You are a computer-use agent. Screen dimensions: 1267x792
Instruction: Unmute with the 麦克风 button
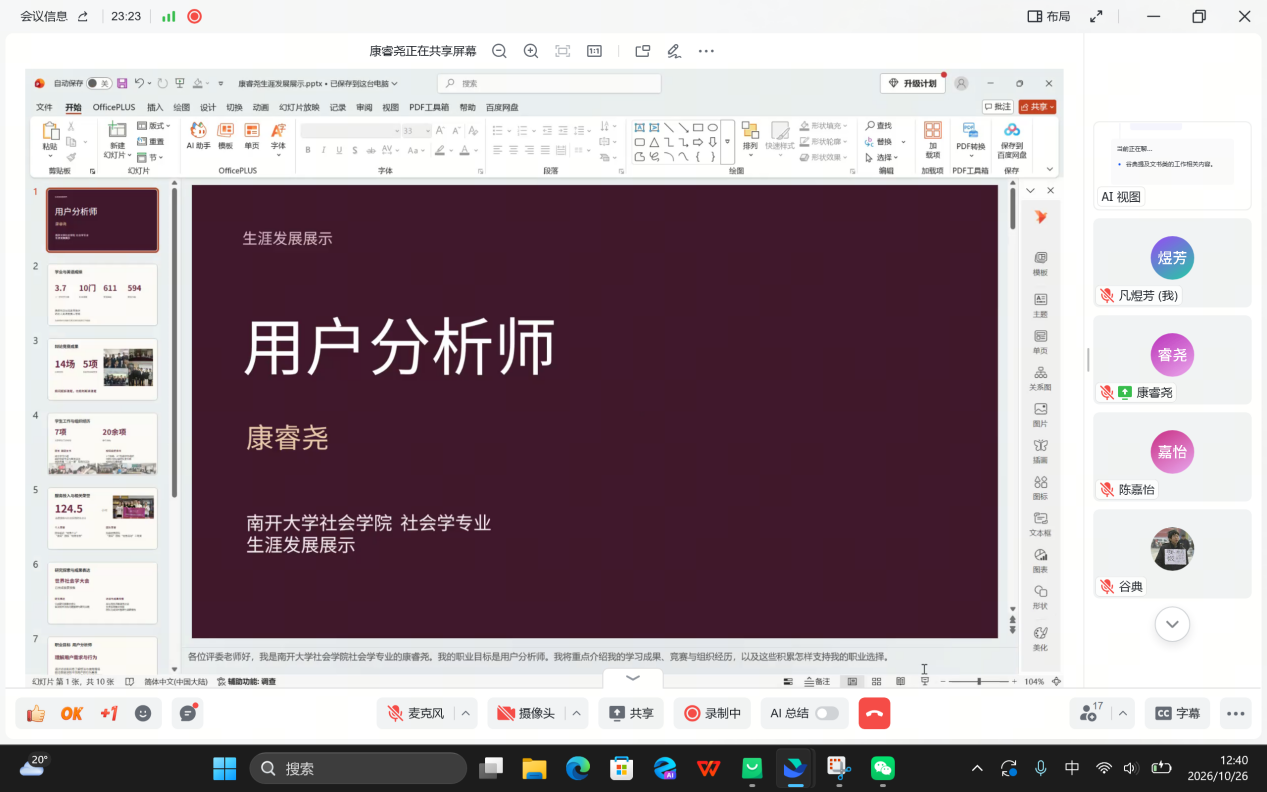[416, 713]
